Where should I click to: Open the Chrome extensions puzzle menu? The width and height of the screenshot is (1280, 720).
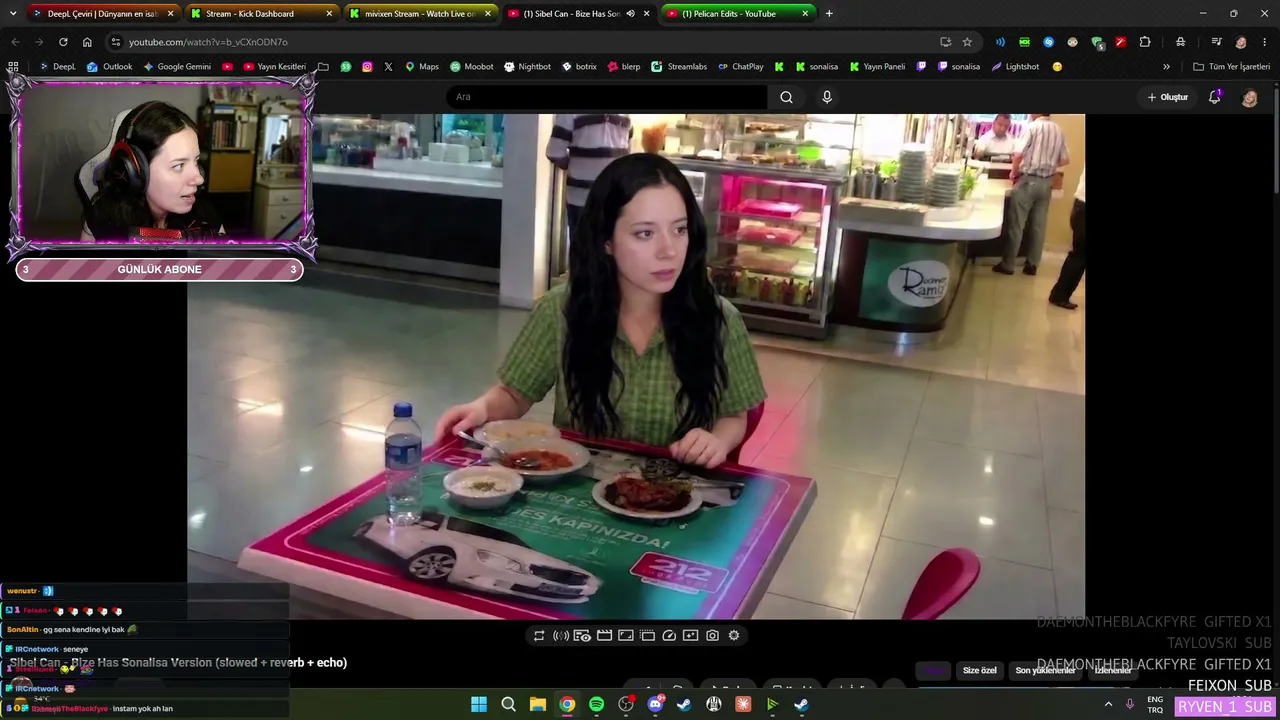point(1145,42)
